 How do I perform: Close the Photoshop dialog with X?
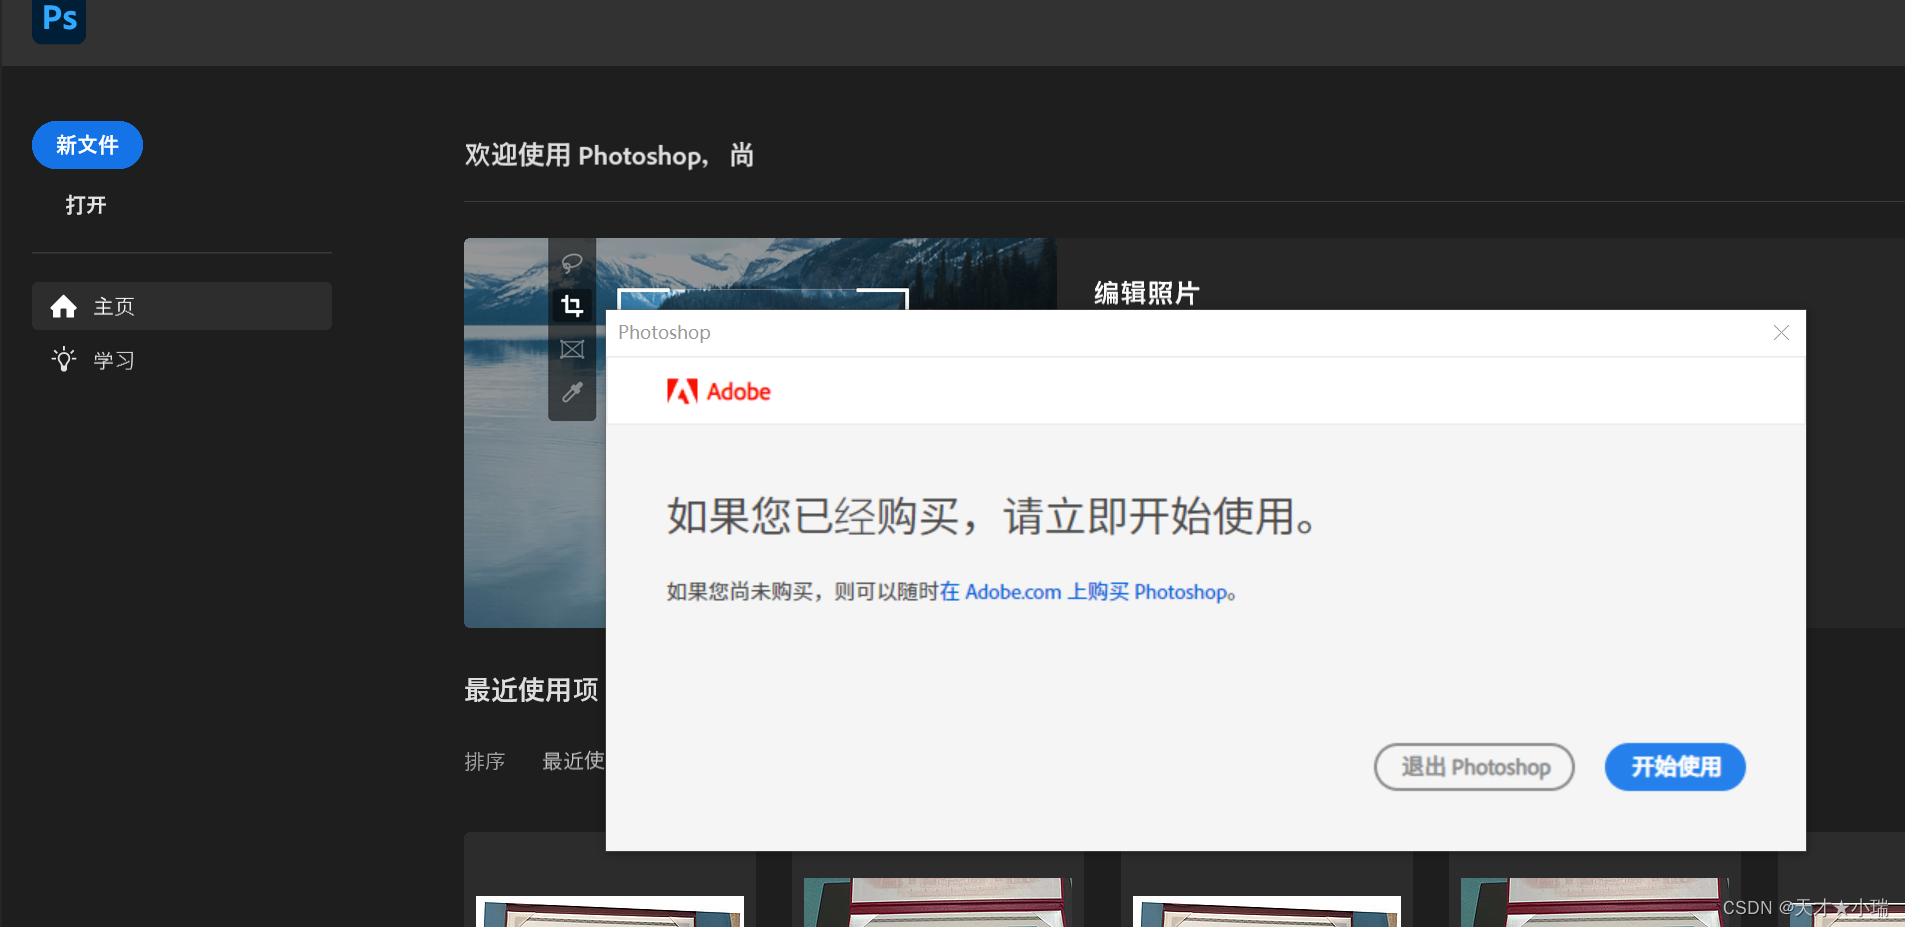pyautogui.click(x=1781, y=333)
